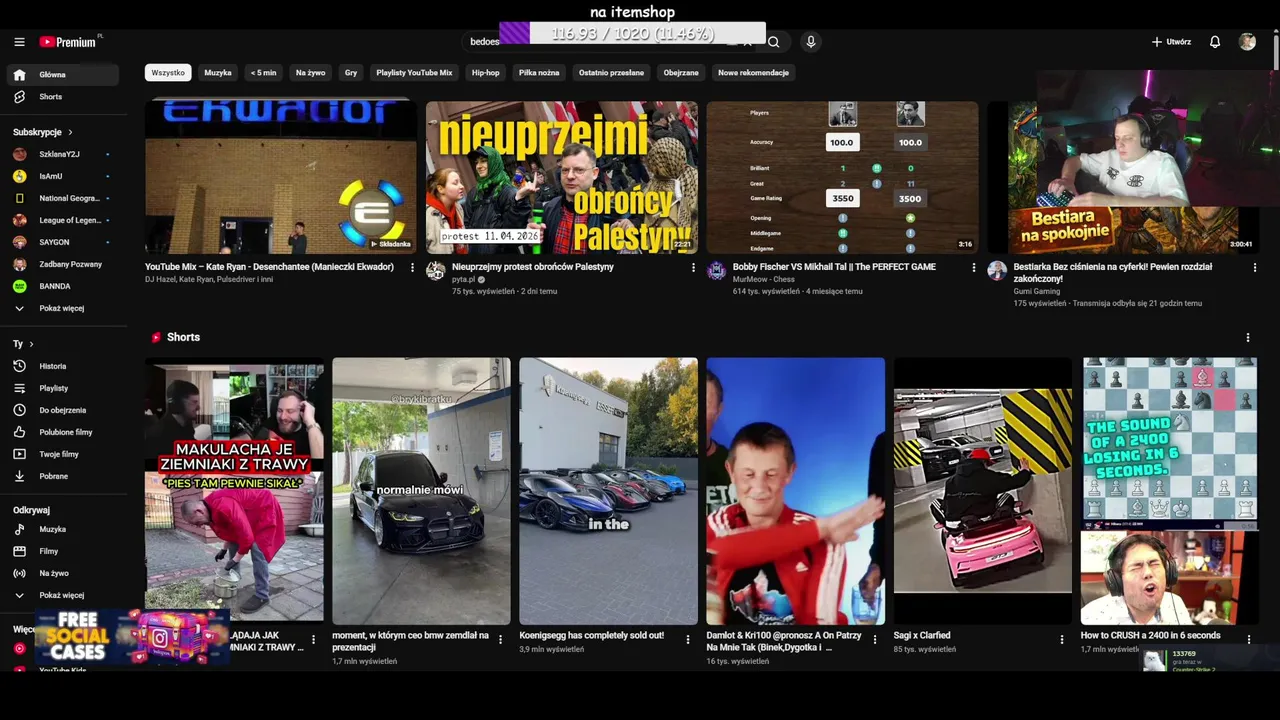This screenshot has height=720, width=1280.
Task: Open Nieuprzejmy protest obrońców Palestyny title
Action: point(533,267)
